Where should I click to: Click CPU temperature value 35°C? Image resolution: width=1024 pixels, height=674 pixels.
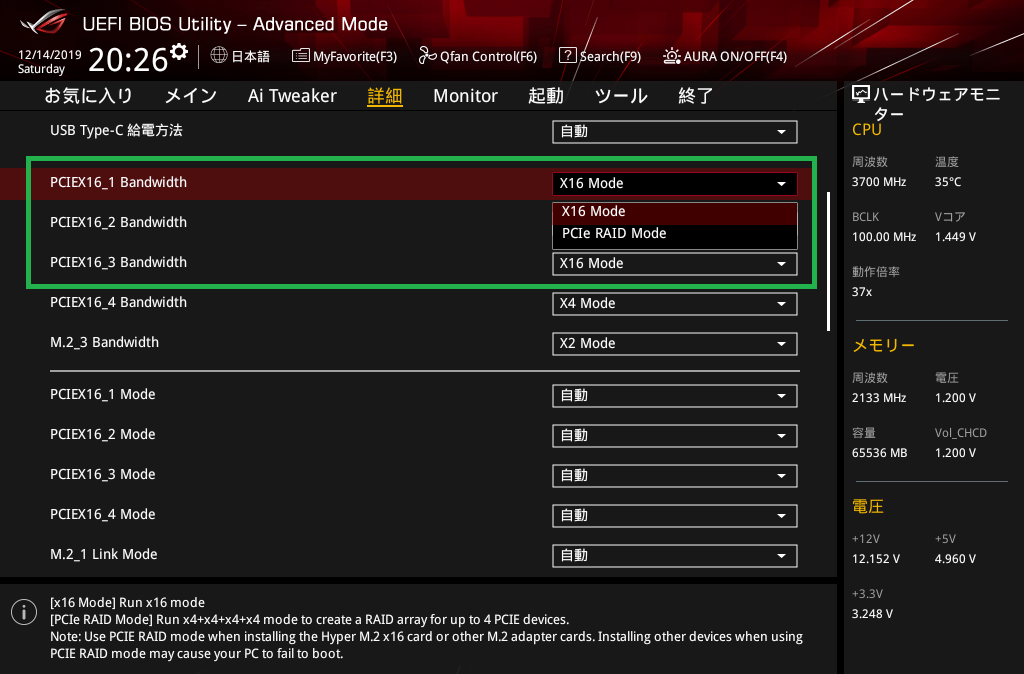pos(948,182)
